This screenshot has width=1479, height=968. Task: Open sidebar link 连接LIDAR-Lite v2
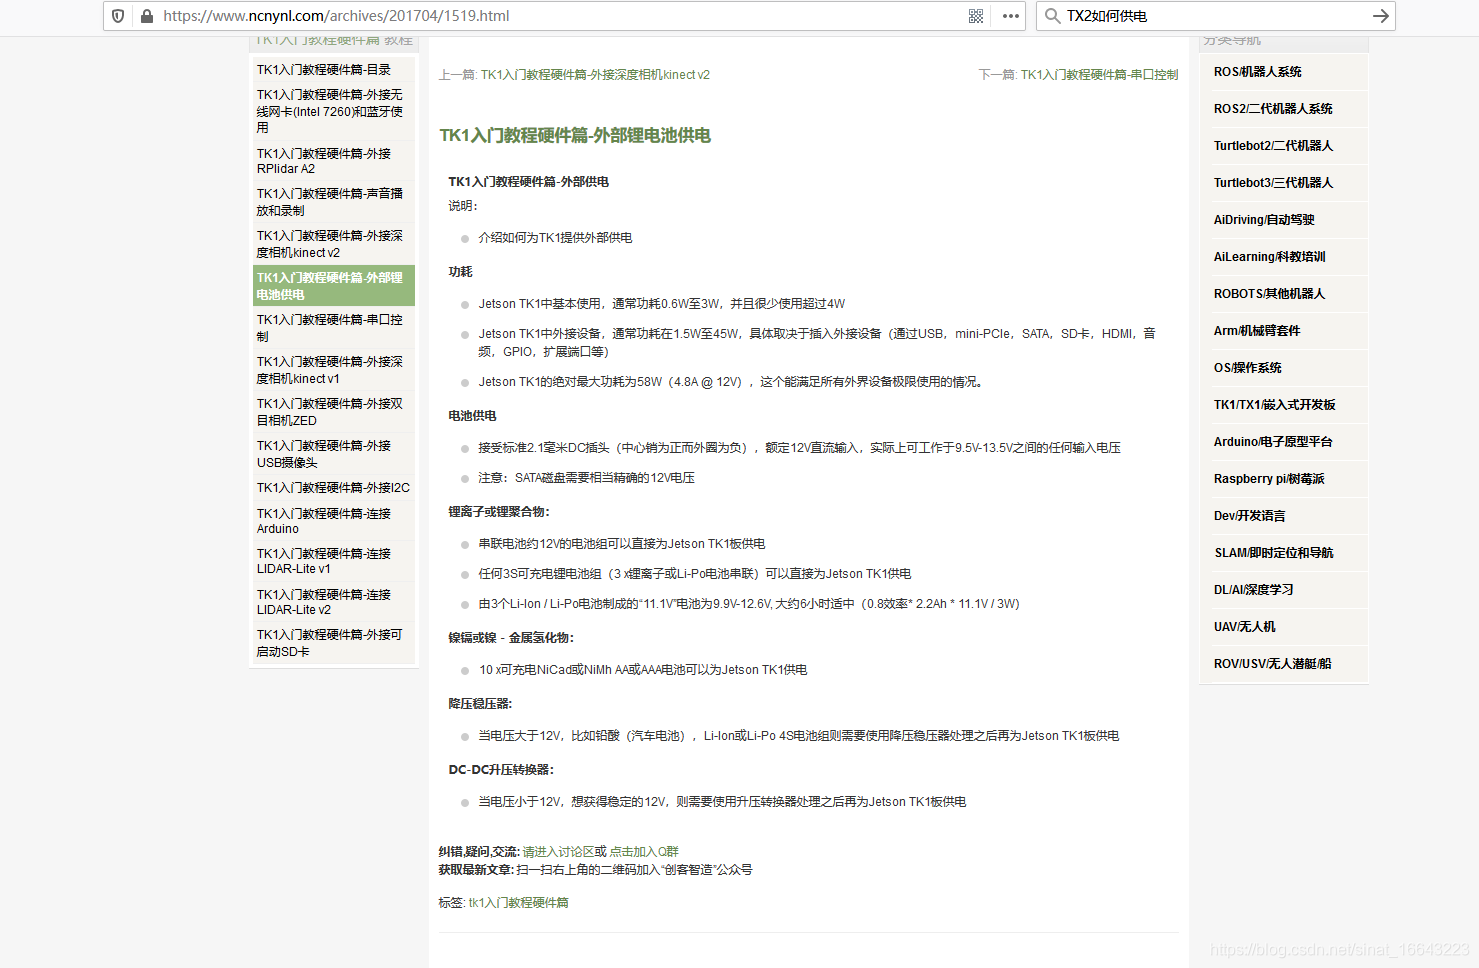[324, 602]
